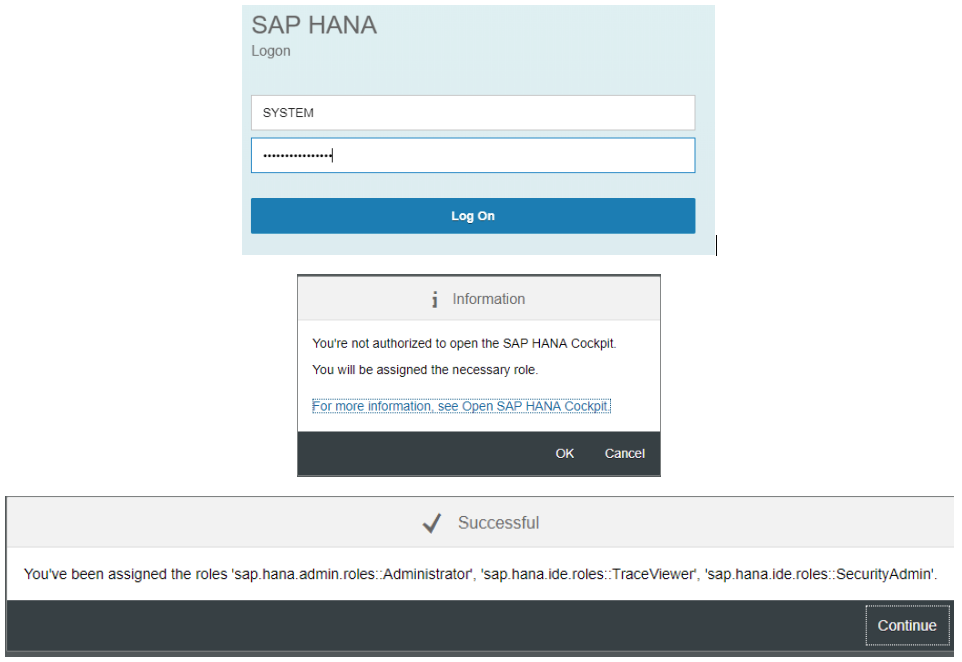Click the 'sap.hana.ide.roles::TraceViewer' role name
This screenshot has width=962, height=662.
point(590,574)
